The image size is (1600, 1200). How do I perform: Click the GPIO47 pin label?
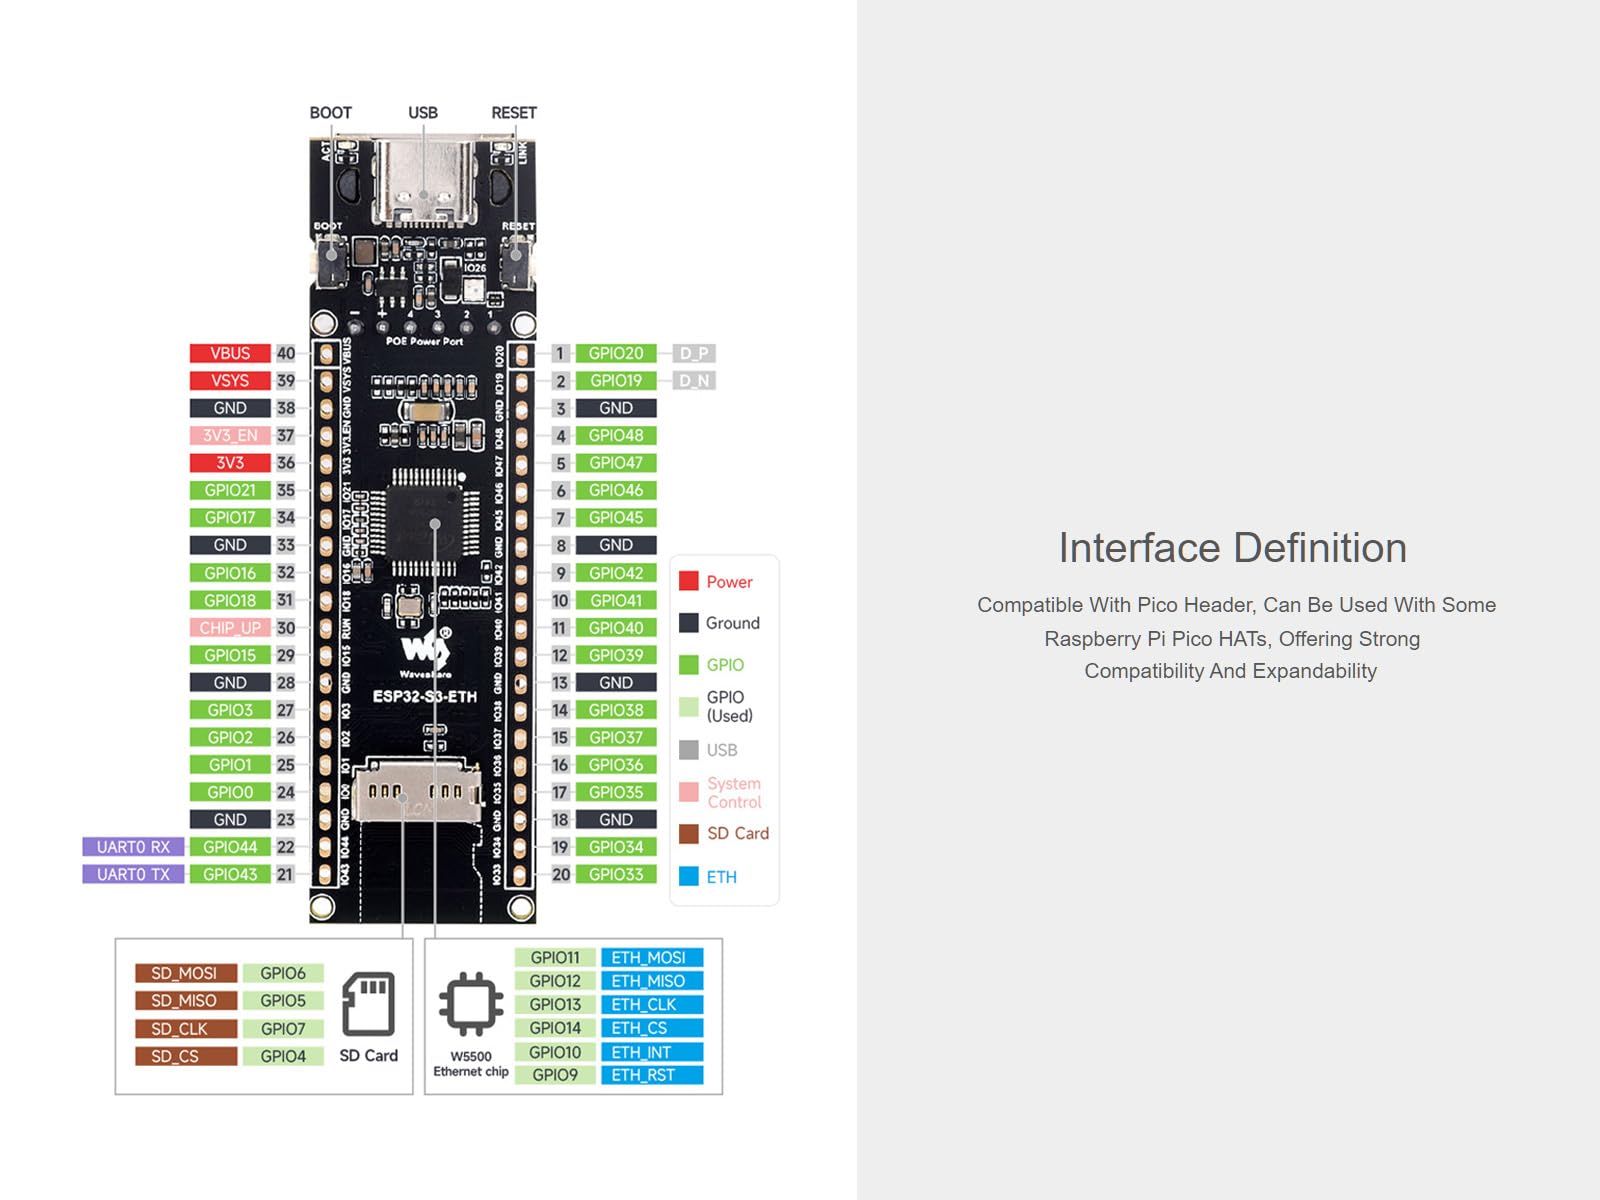[616, 463]
